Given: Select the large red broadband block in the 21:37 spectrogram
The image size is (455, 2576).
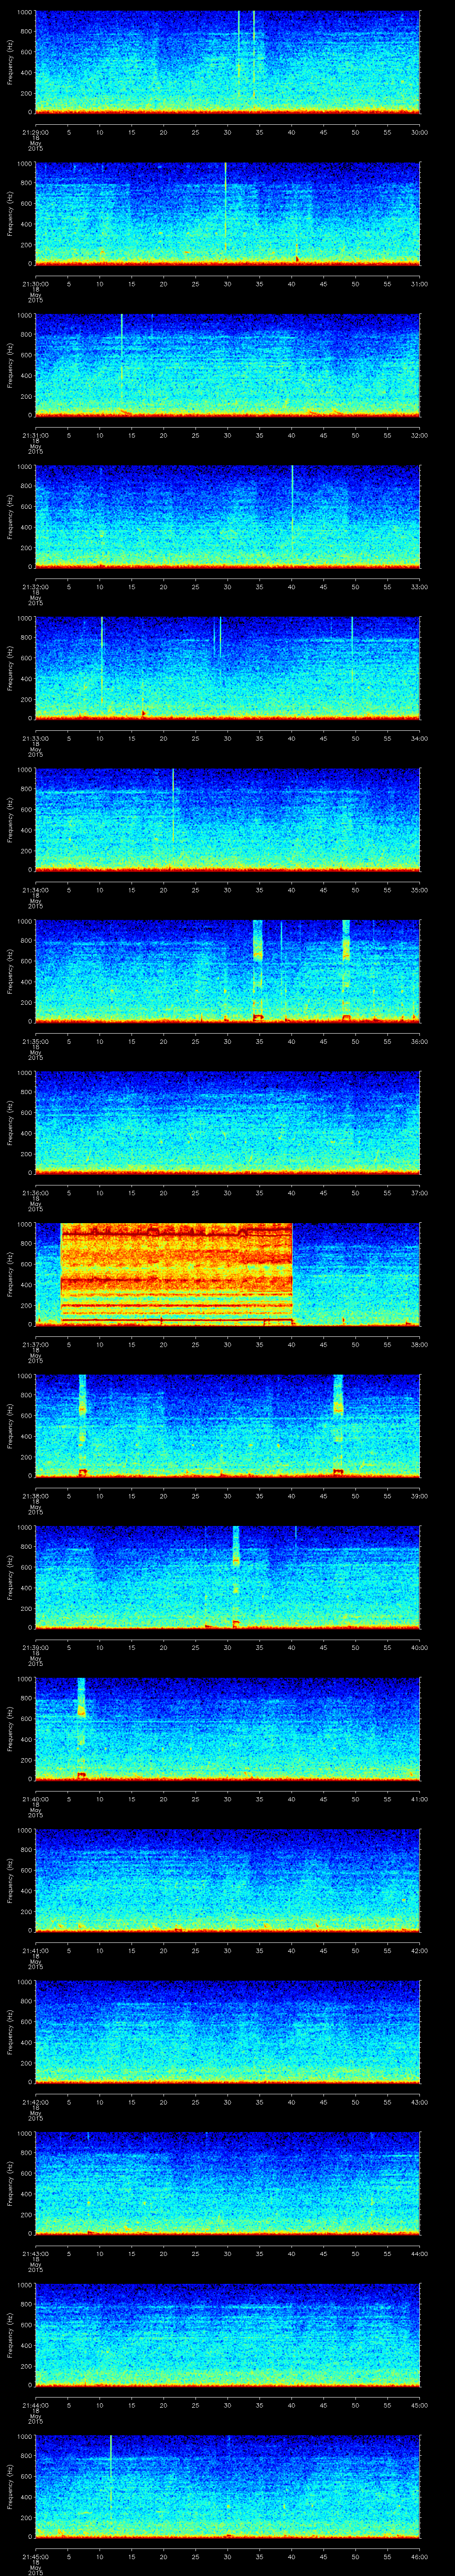Looking at the screenshot, I should point(176,1273).
